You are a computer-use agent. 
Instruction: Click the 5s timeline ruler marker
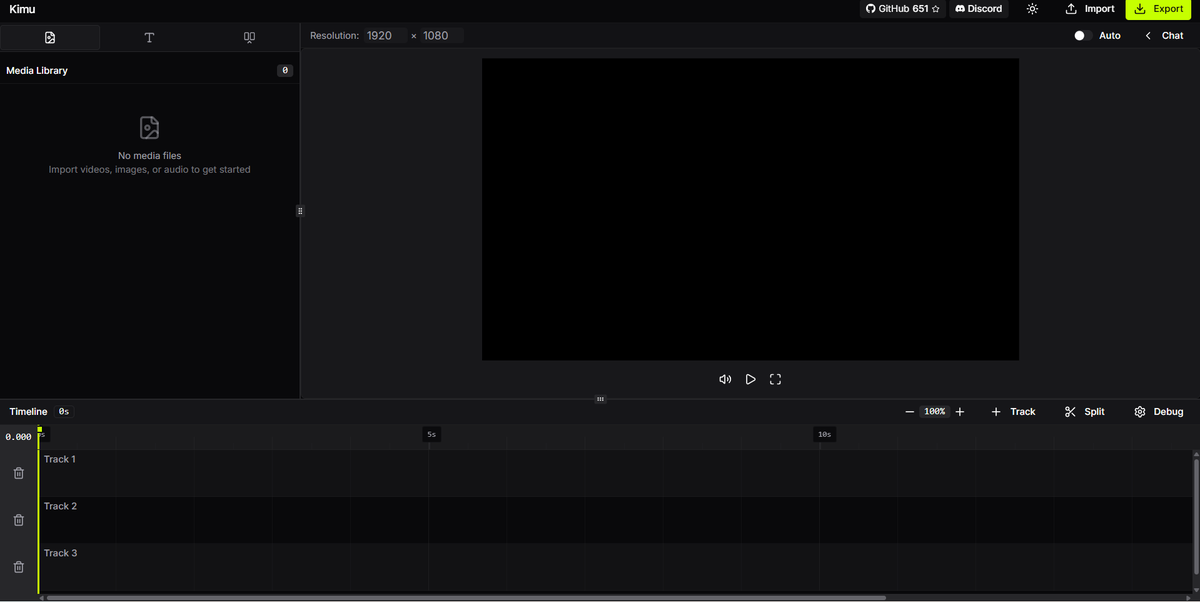click(x=431, y=435)
